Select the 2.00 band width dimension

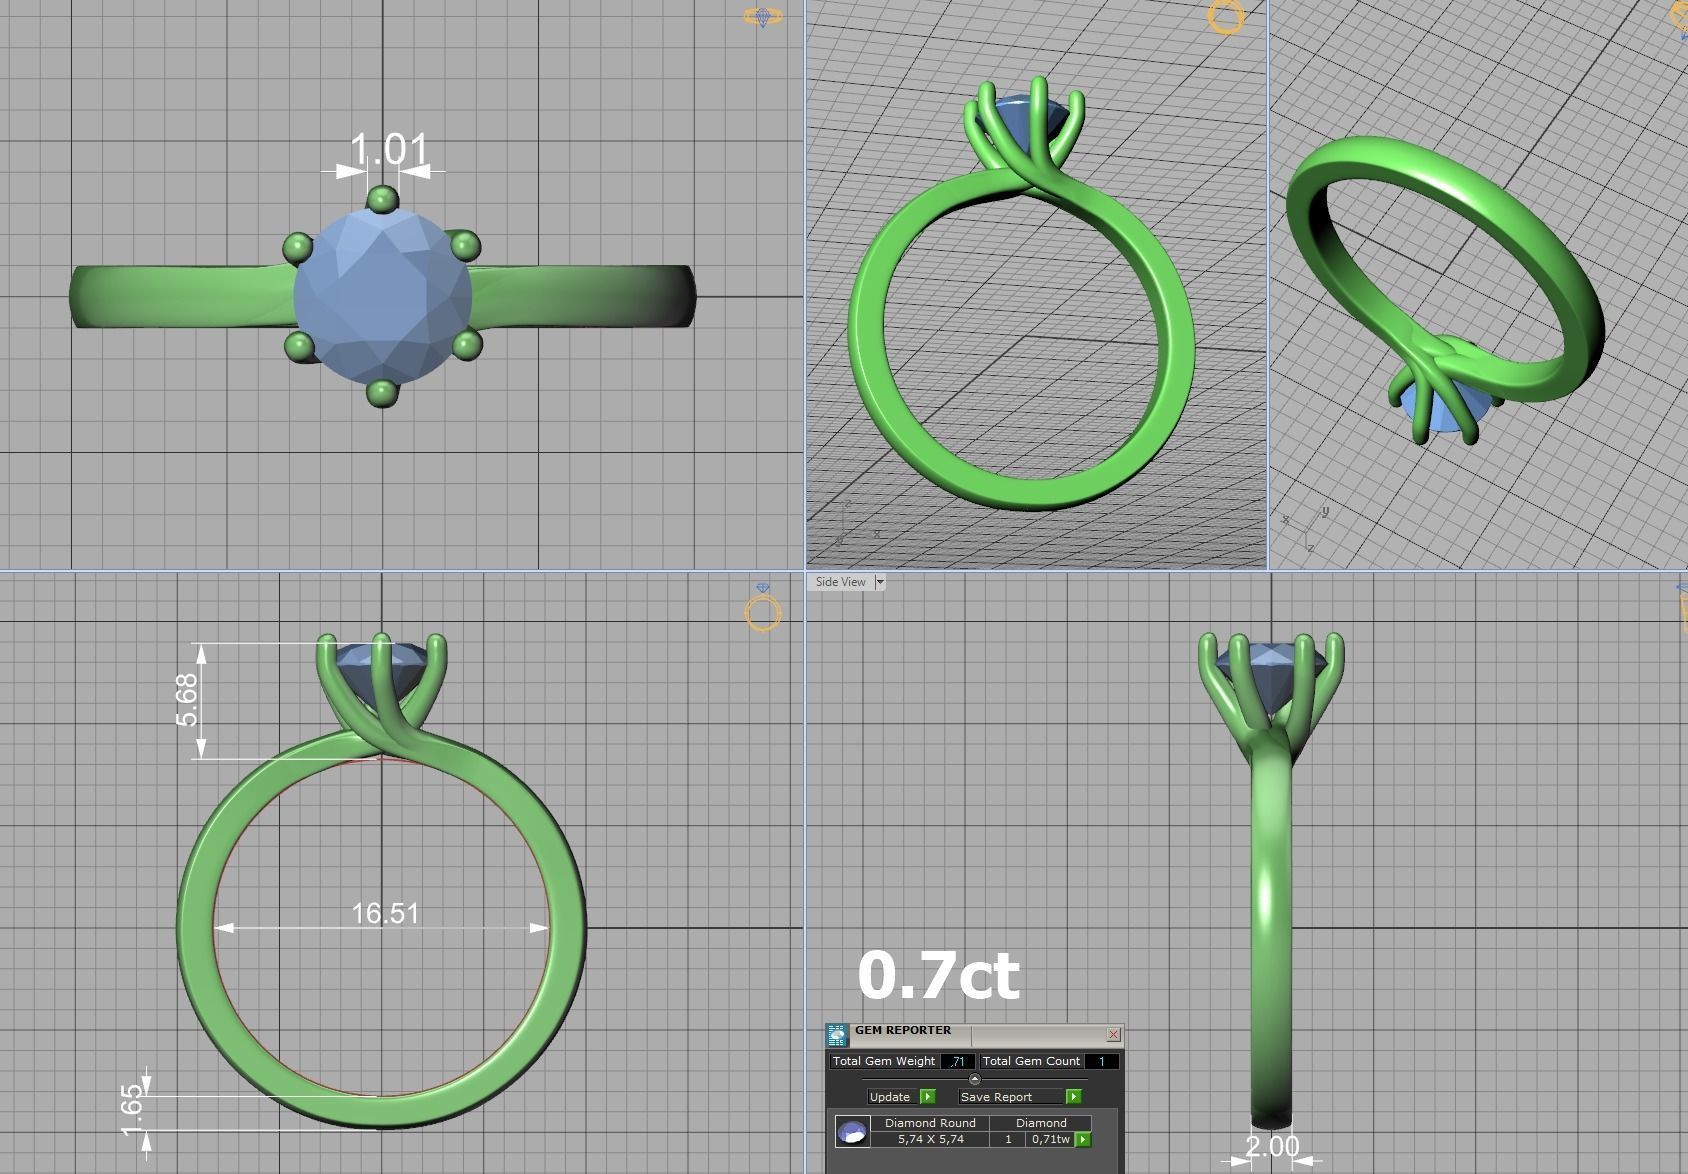pyautogui.click(x=1272, y=1146)
